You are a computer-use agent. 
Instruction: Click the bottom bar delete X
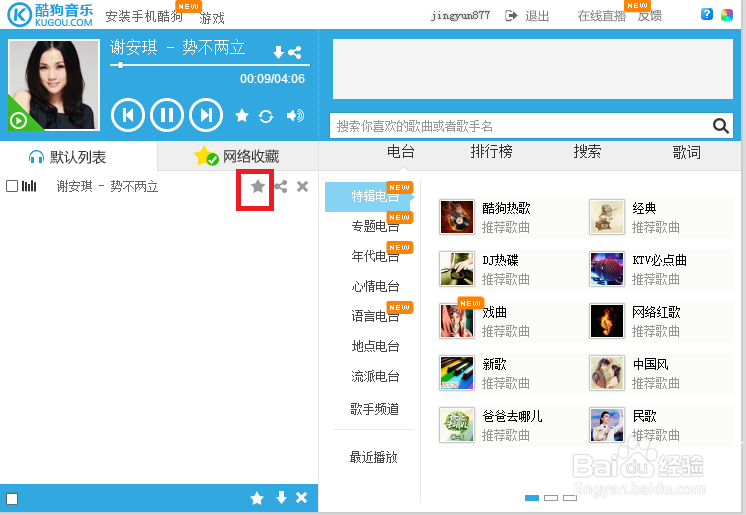pyautogui.click(x=301, y=498)
